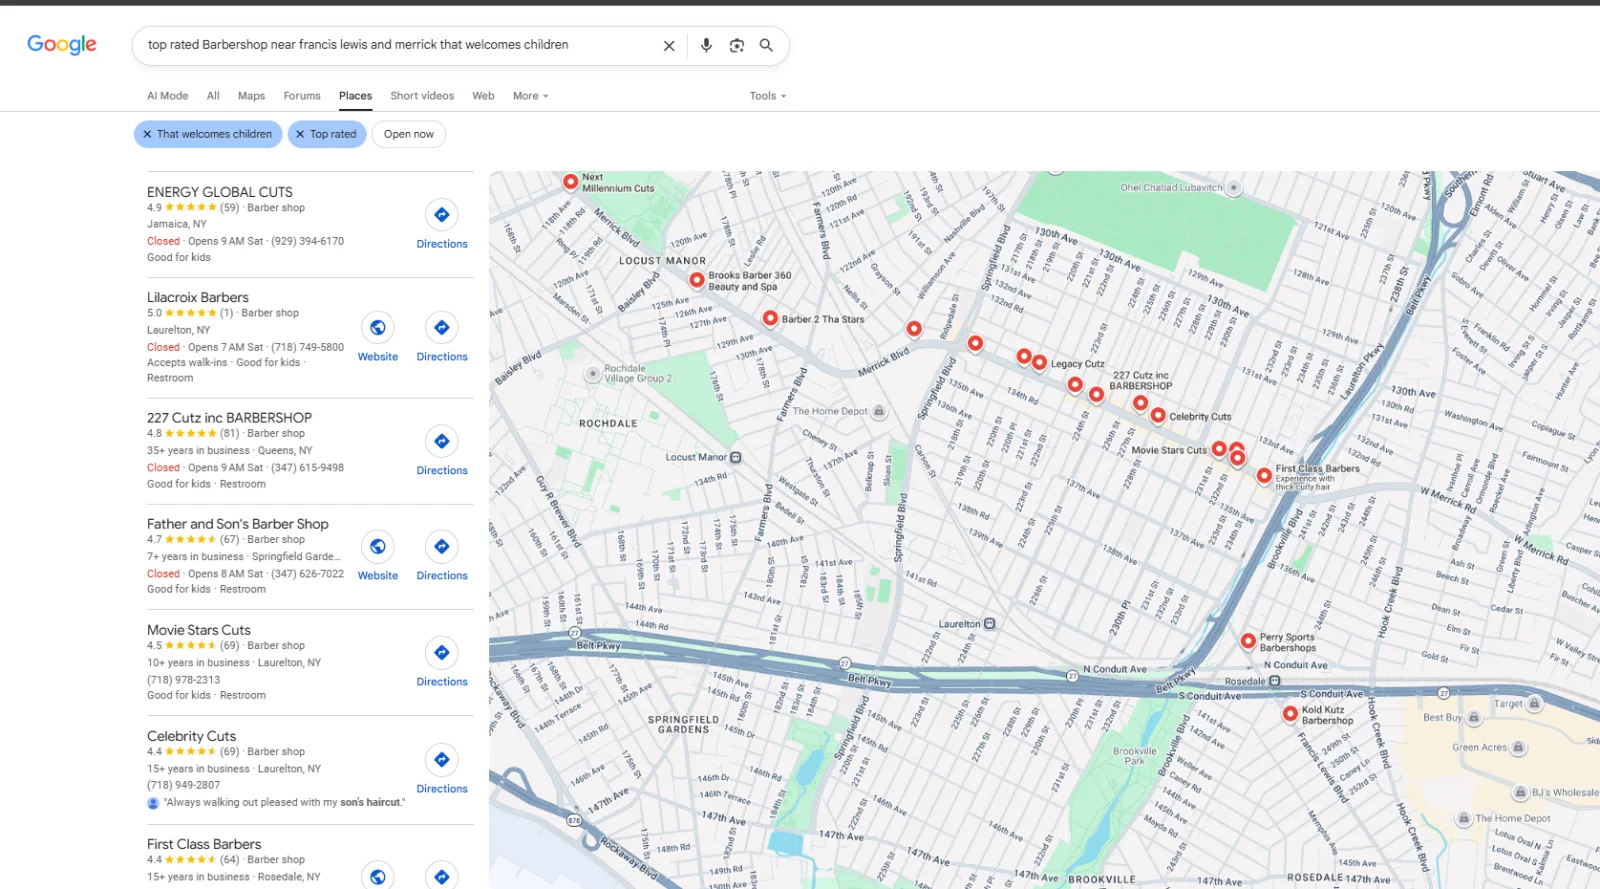Click the Rosedale station icon

[x=1275, y=681]
